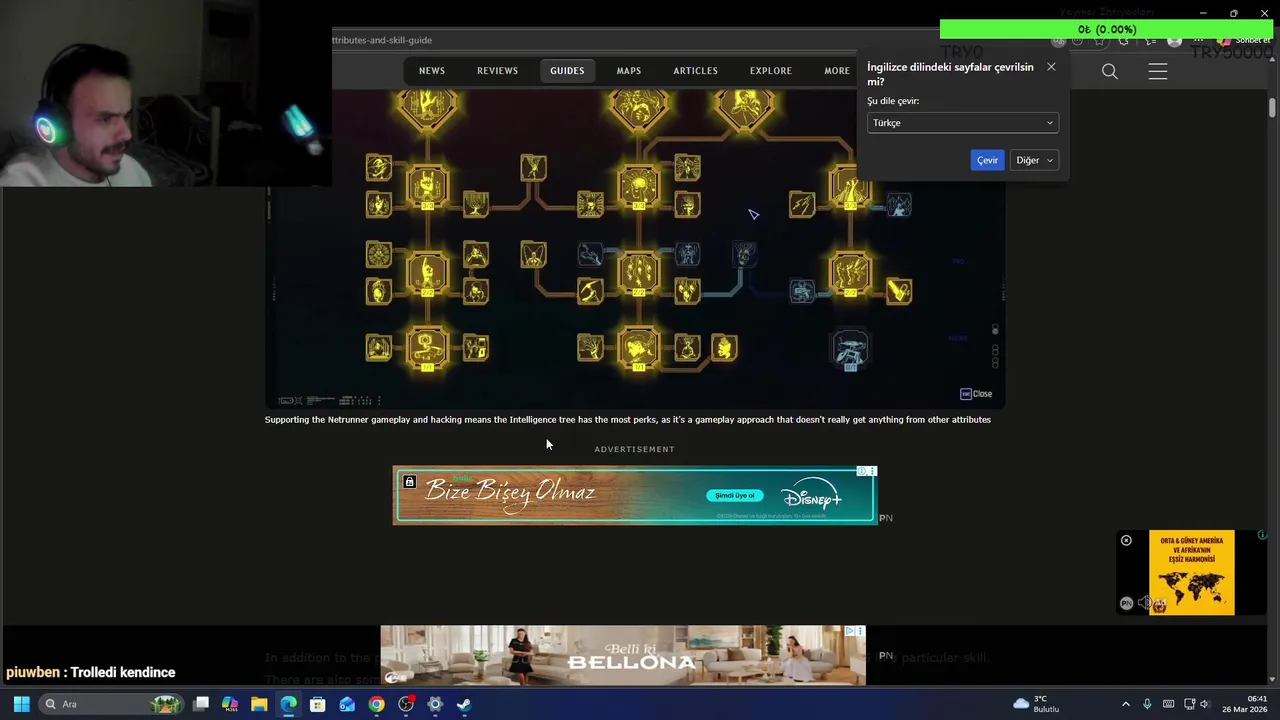Click the Sohbet et Copilot button

click(1245, 40)
